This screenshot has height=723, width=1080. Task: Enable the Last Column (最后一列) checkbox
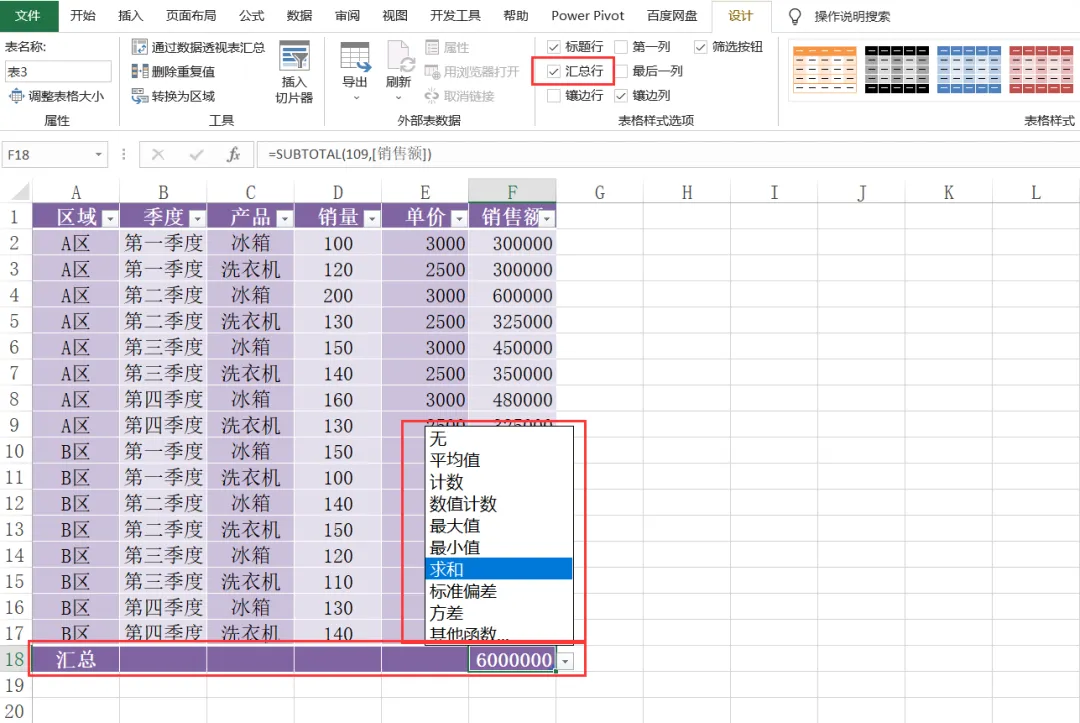pos(621,71)
